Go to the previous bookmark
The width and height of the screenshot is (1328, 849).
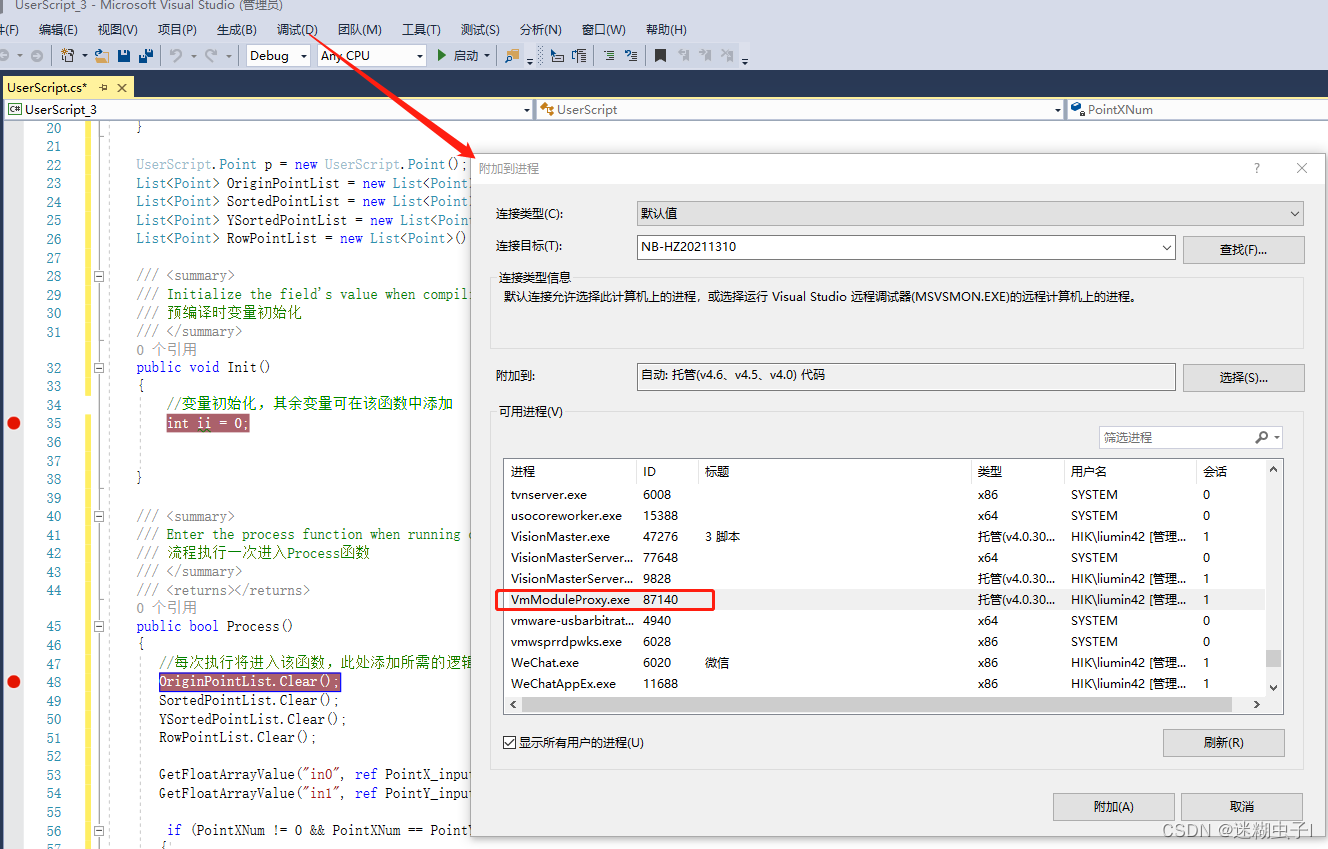point(684,56)
